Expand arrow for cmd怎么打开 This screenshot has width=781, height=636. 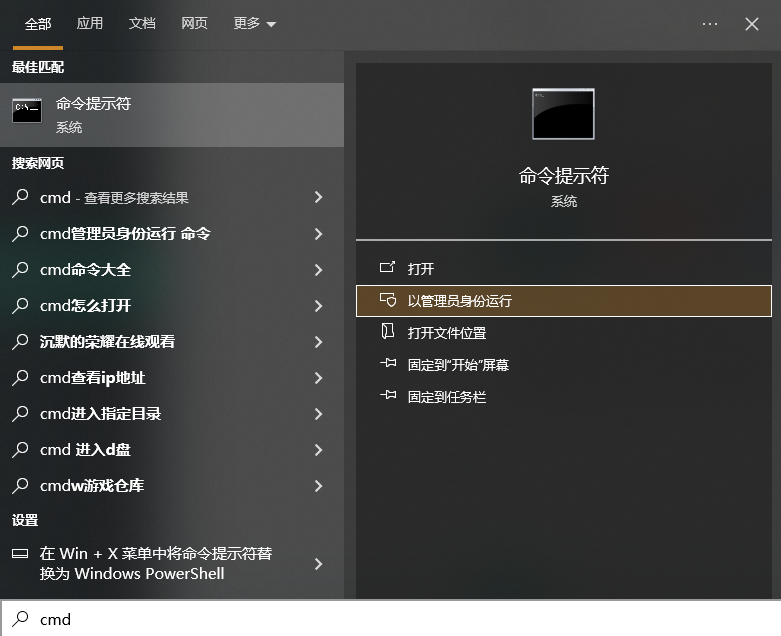(x=319, y=306)
